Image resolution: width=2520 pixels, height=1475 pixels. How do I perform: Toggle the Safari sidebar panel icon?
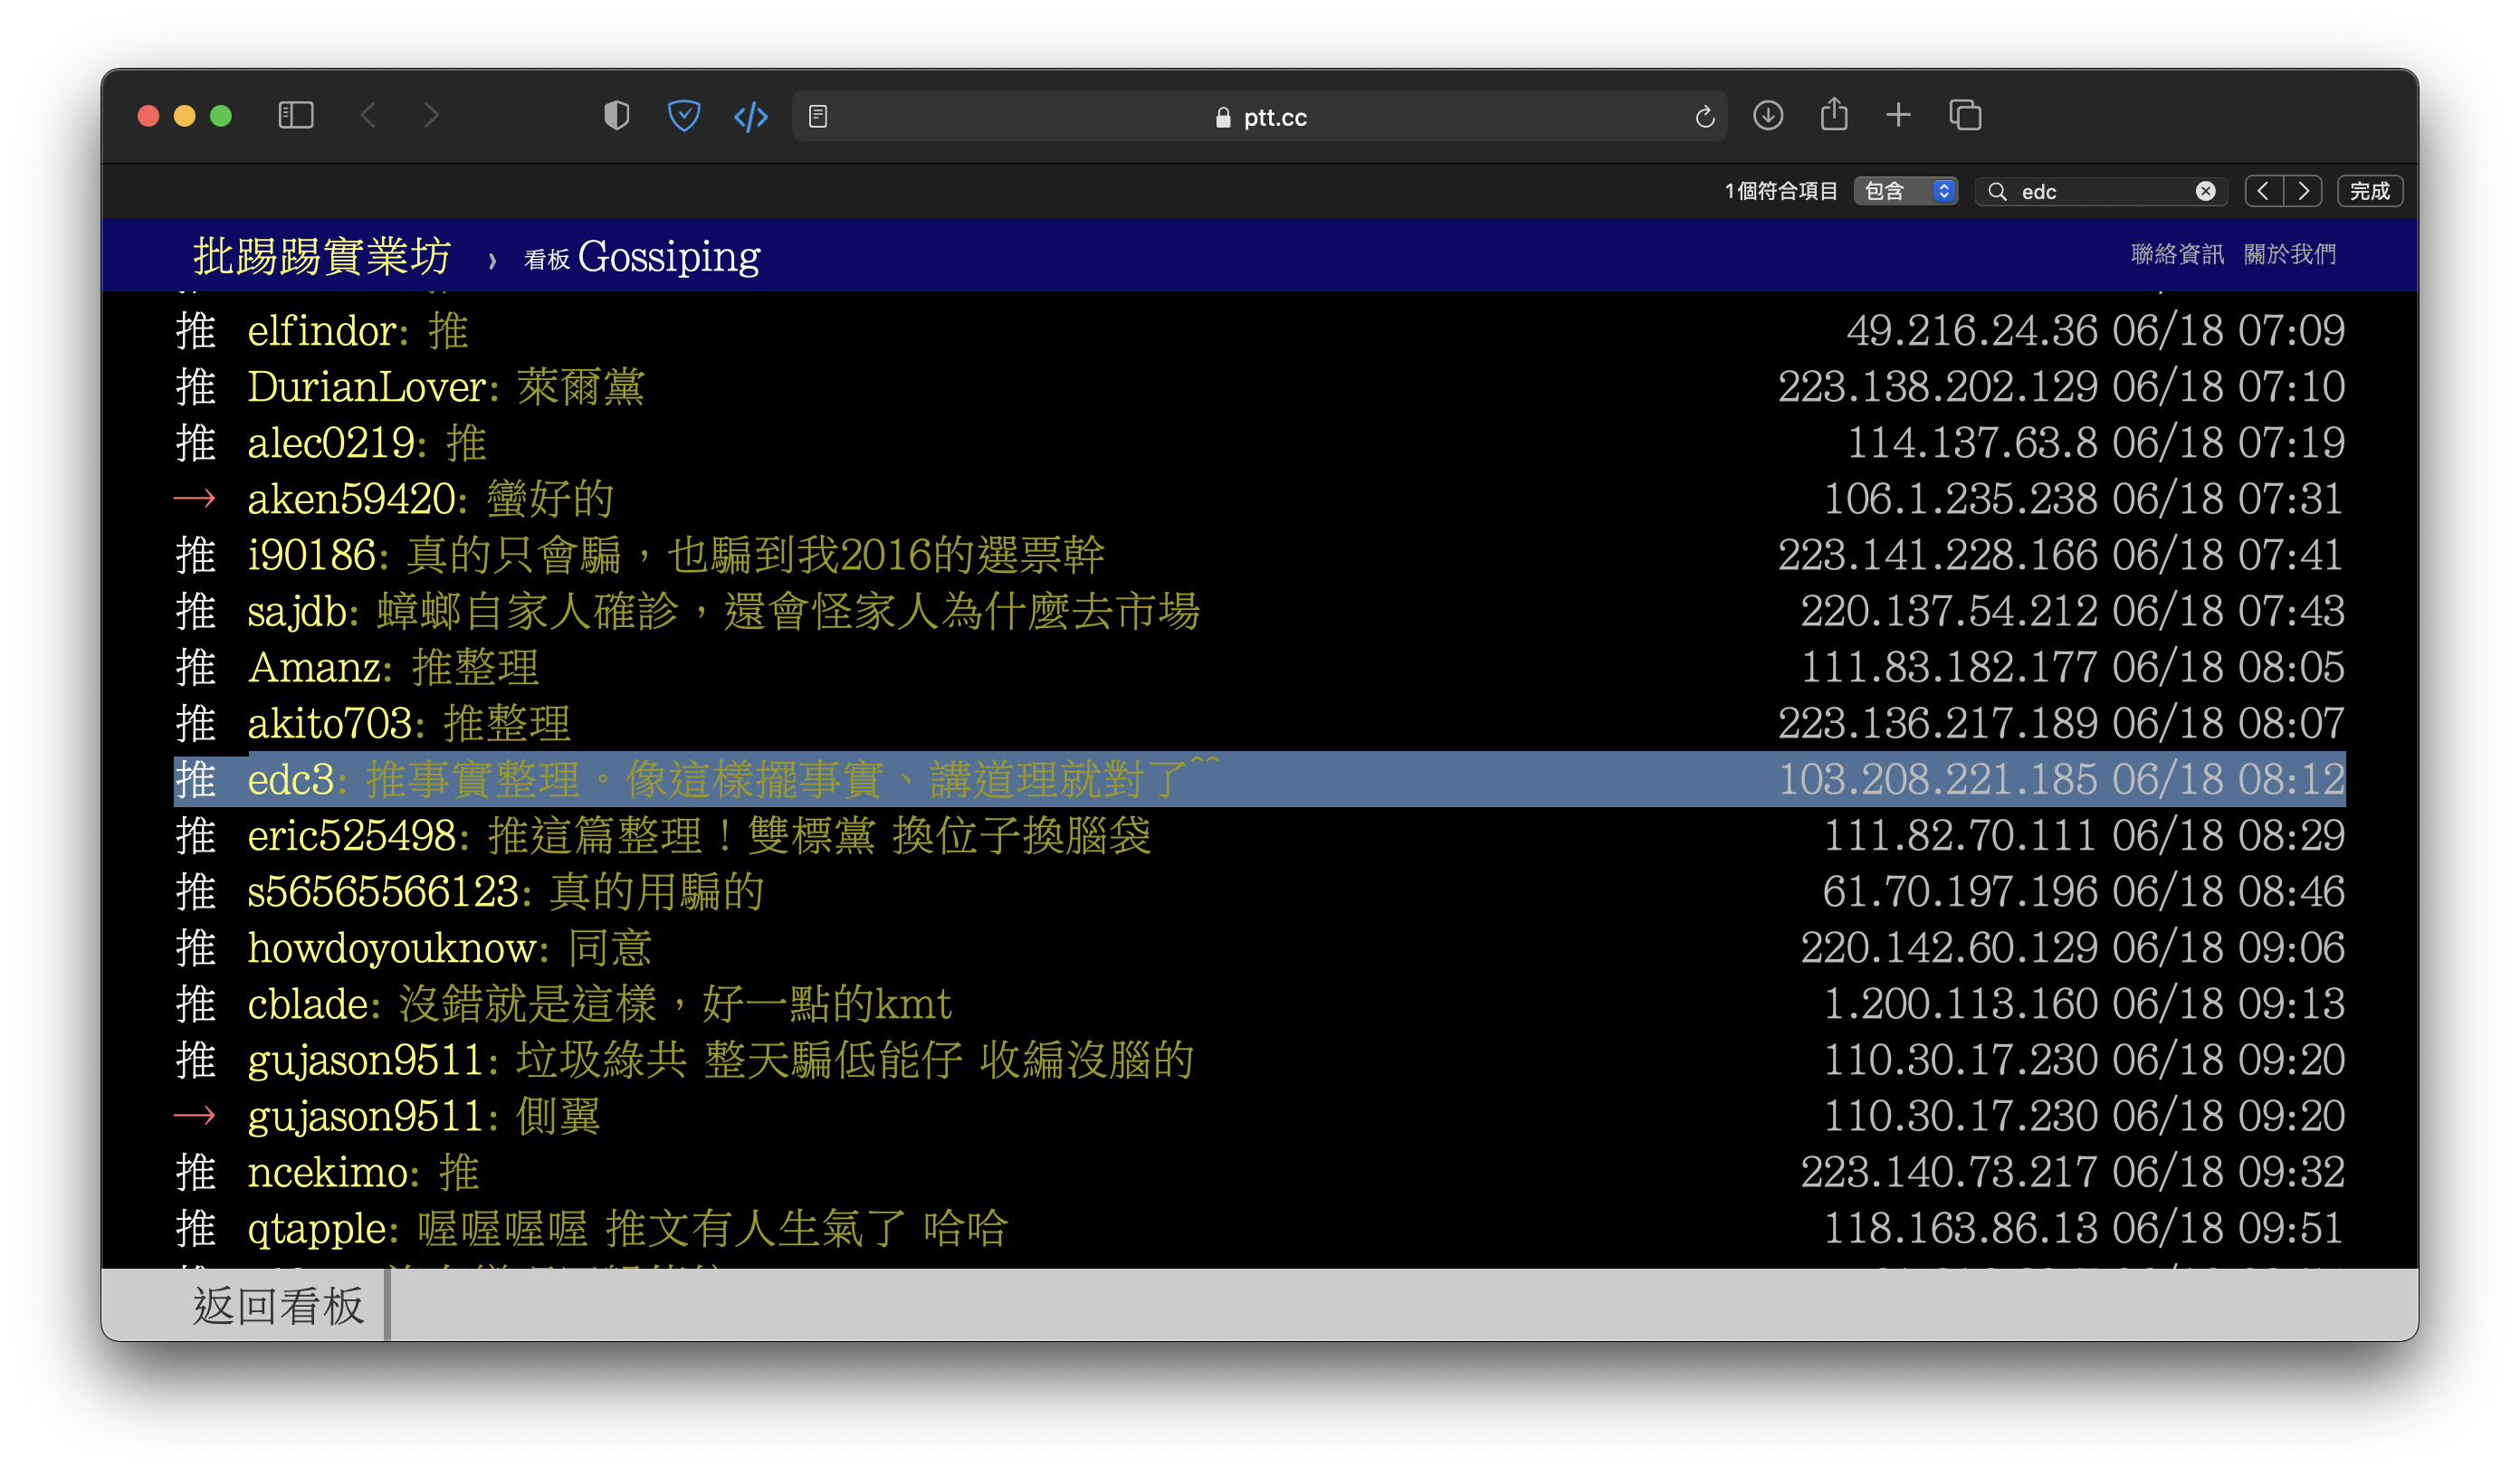coord(295,116)
